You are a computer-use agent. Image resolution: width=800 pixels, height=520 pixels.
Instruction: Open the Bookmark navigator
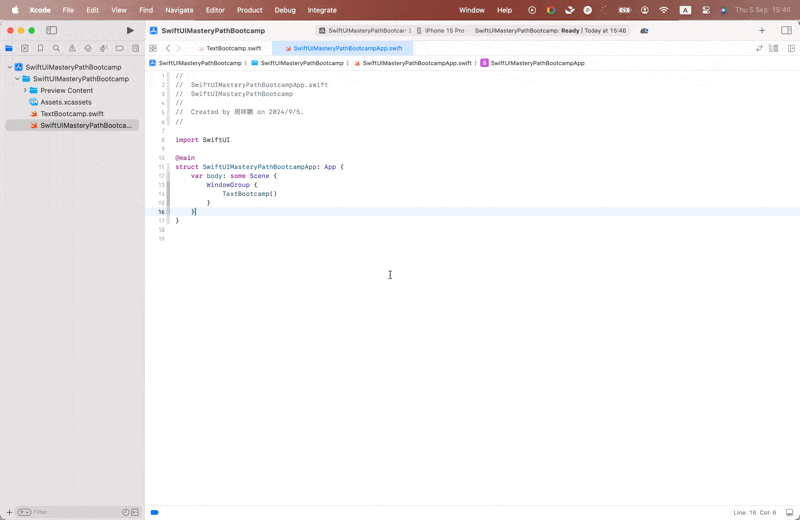tap(40, 48)
